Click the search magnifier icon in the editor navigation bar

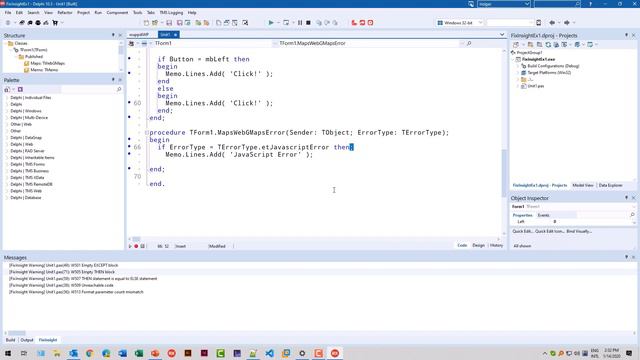point(469,43)
